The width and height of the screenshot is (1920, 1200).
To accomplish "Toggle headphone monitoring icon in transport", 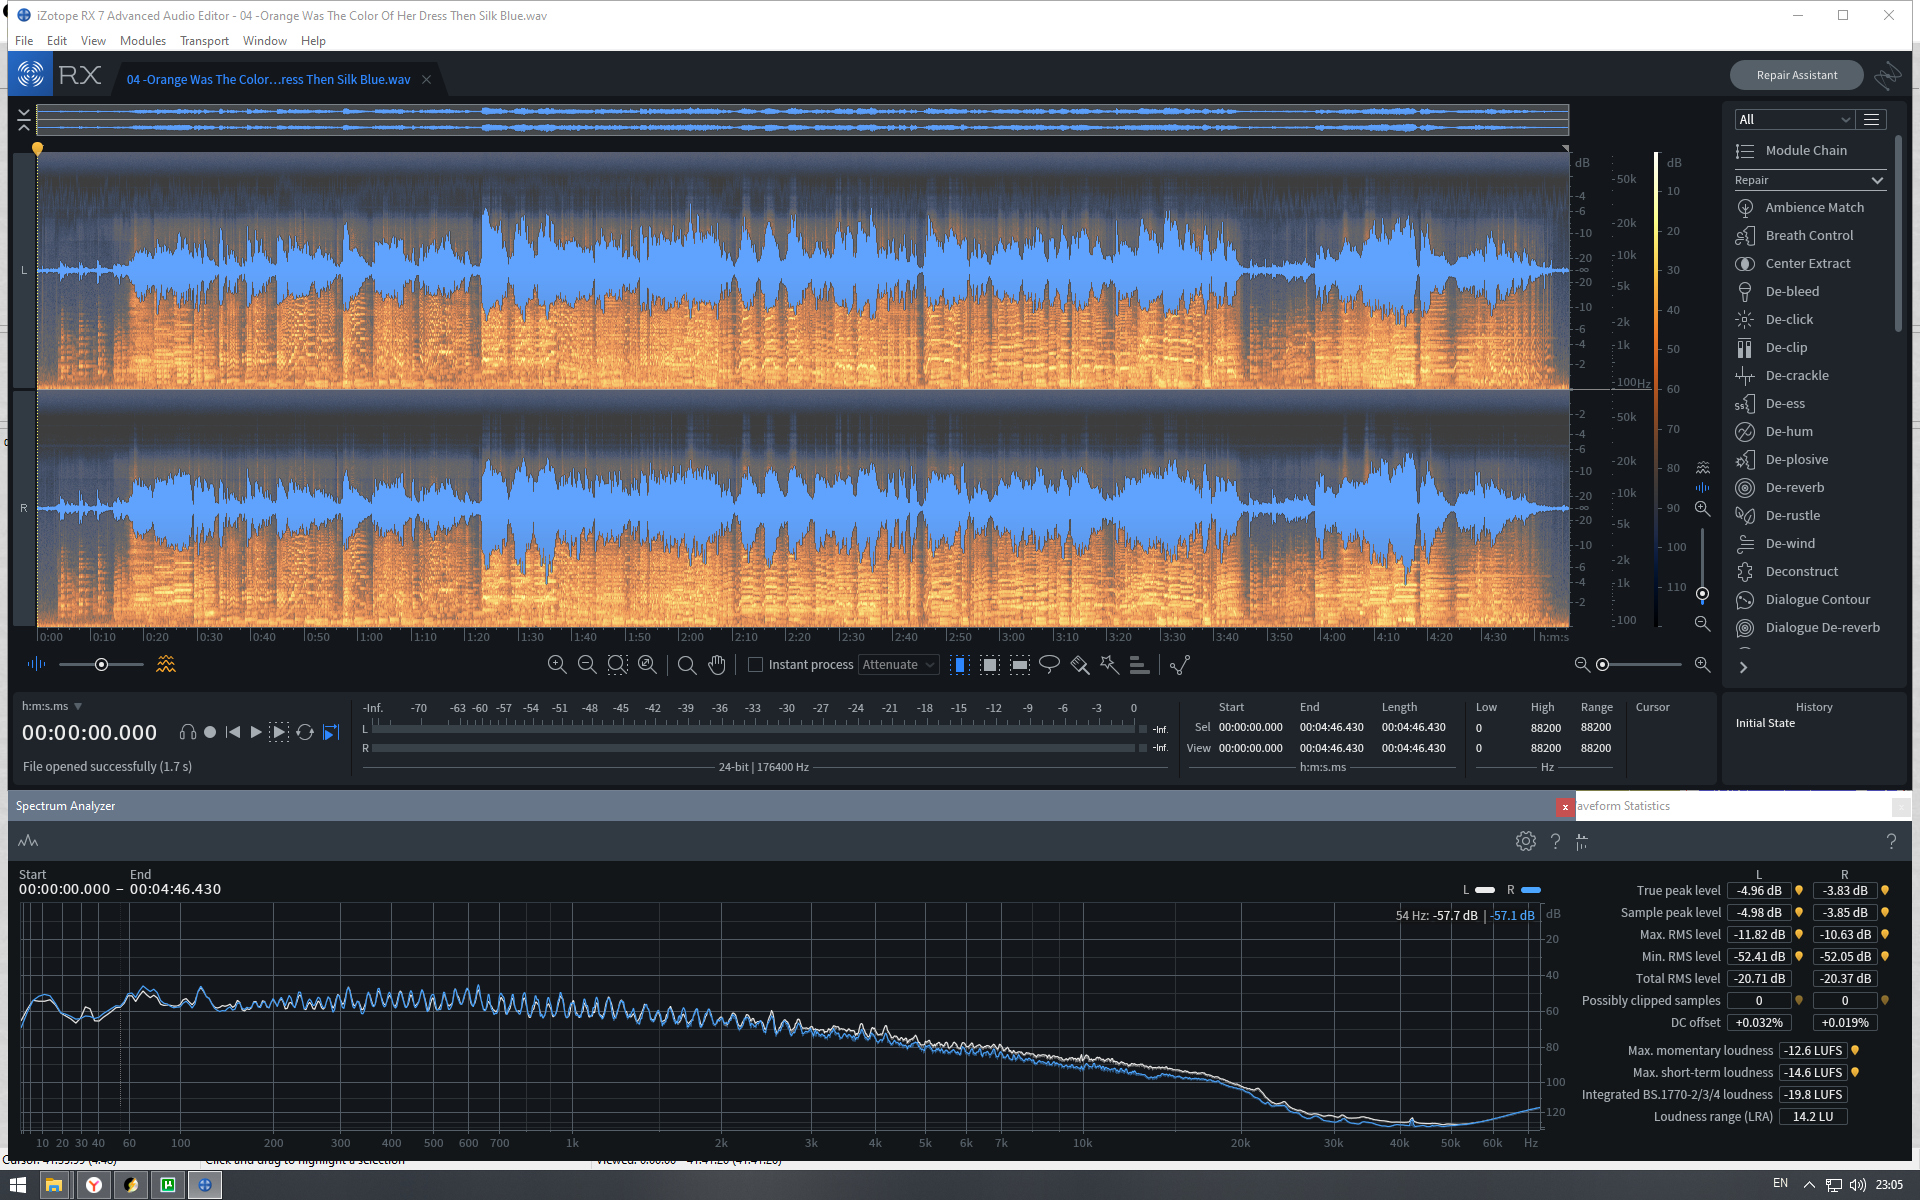I will click(x=187, y=733).
